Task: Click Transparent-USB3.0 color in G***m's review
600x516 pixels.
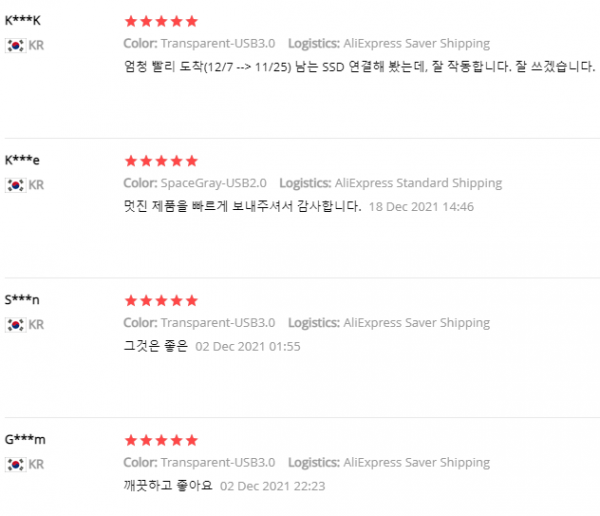Action: coord(218,463)
